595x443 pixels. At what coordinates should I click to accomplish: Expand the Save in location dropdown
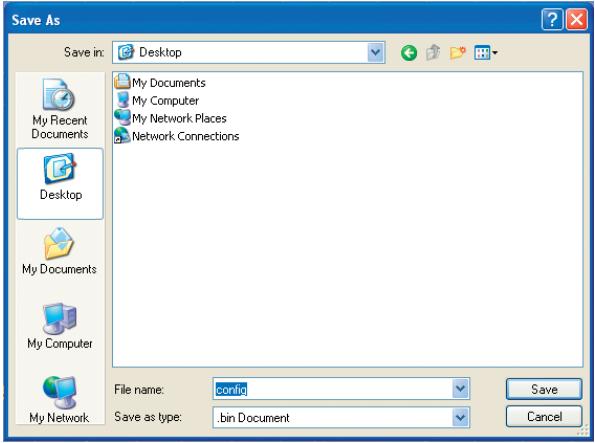[x=376, y=52]
